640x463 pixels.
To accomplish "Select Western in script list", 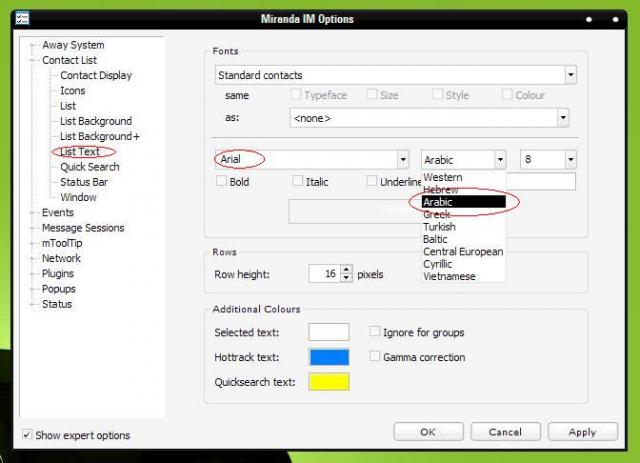I will coord(443,177).
